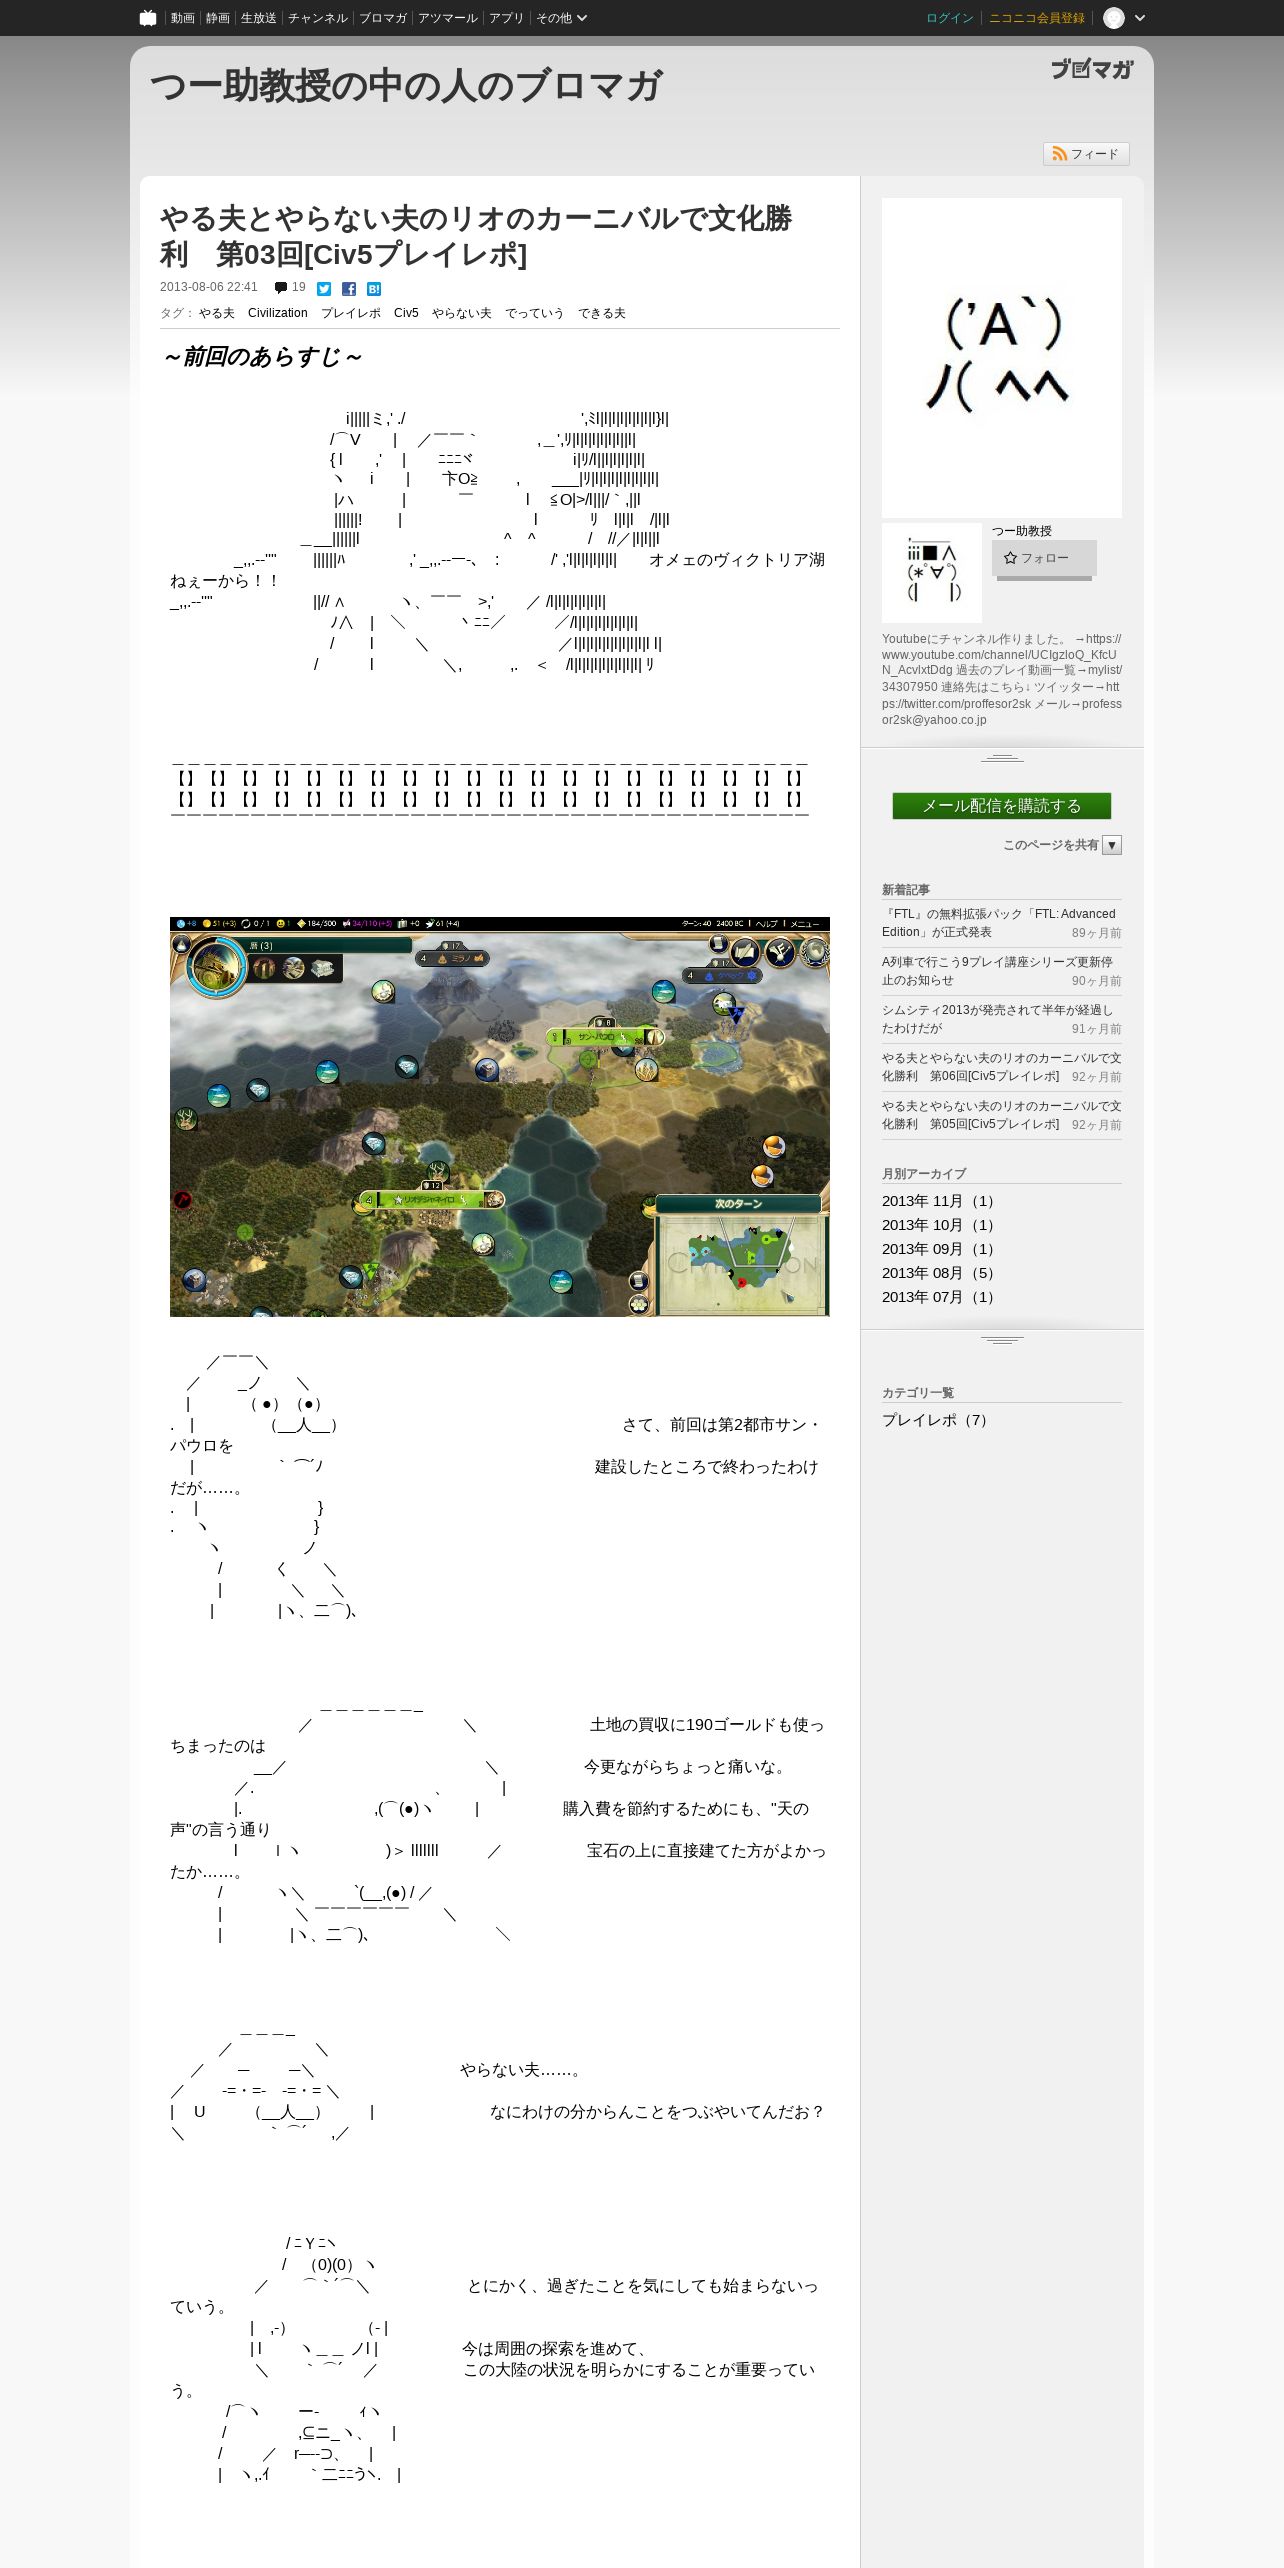Open つー助教授 author name link
The image size is (1284, 2568).
1022,531
